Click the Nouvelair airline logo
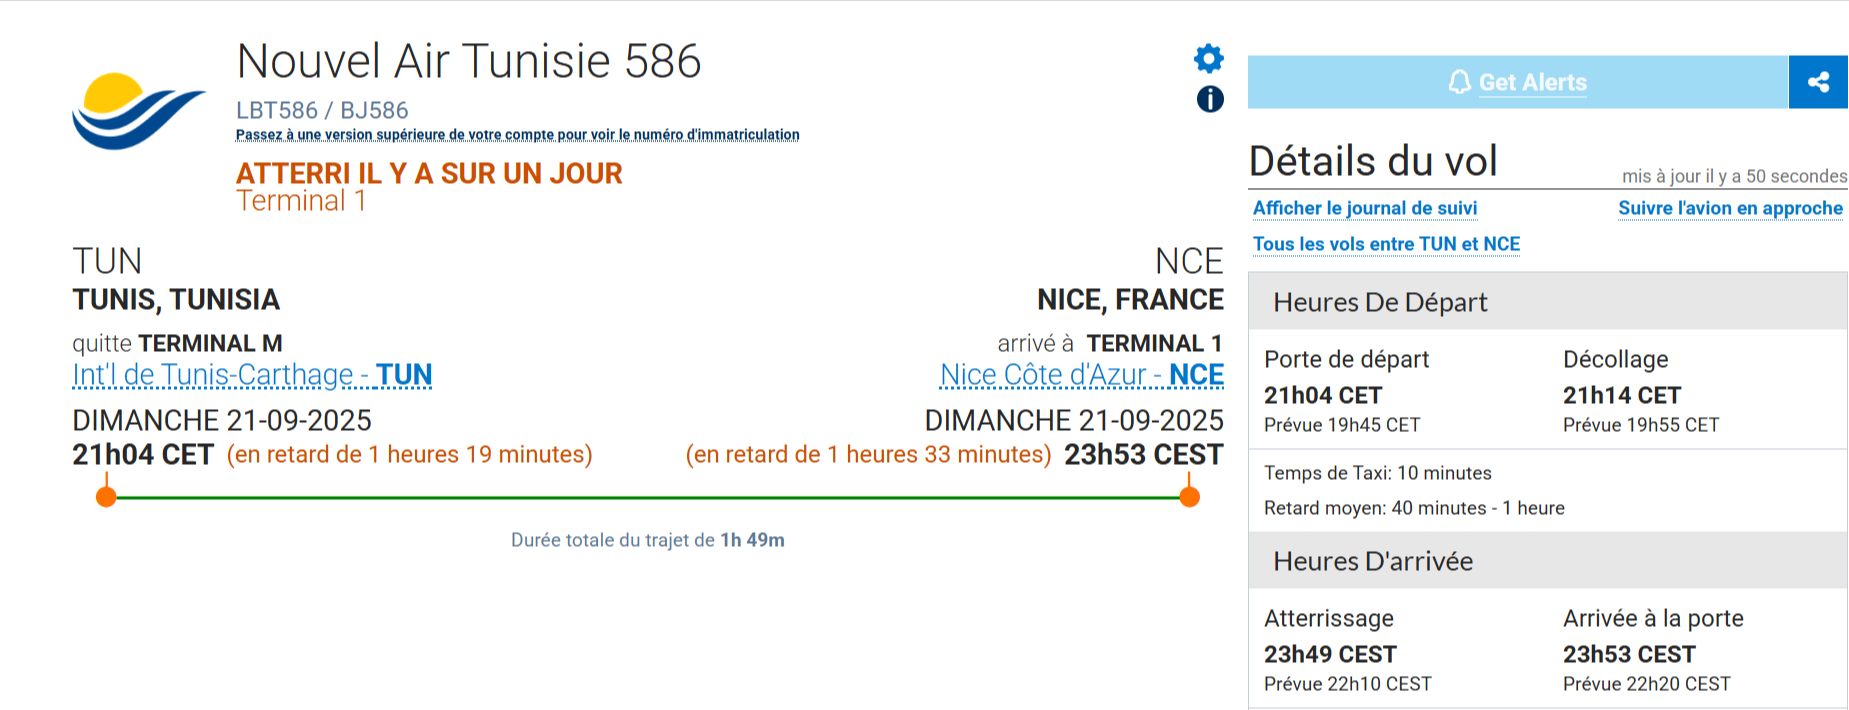The width and height of the screenshot is (1849, 710). coord(138,110)
